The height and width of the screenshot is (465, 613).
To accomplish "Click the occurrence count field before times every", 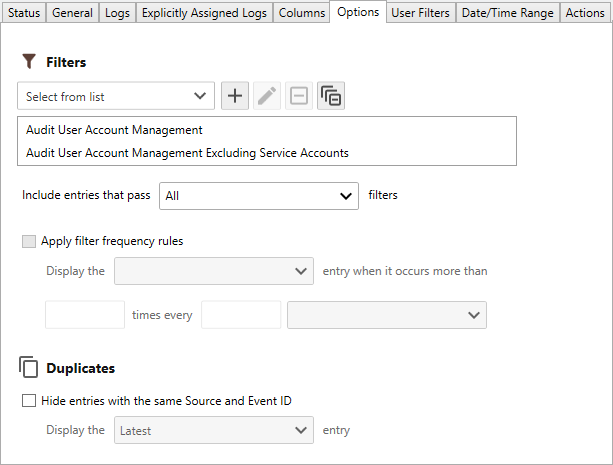I will [x=85, y=315].
